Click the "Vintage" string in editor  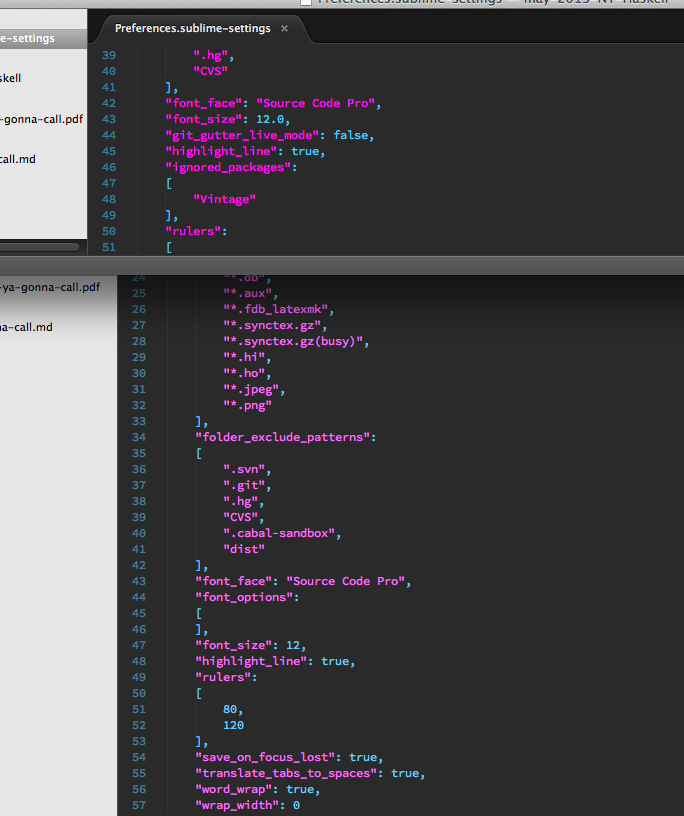click(224, 199)
